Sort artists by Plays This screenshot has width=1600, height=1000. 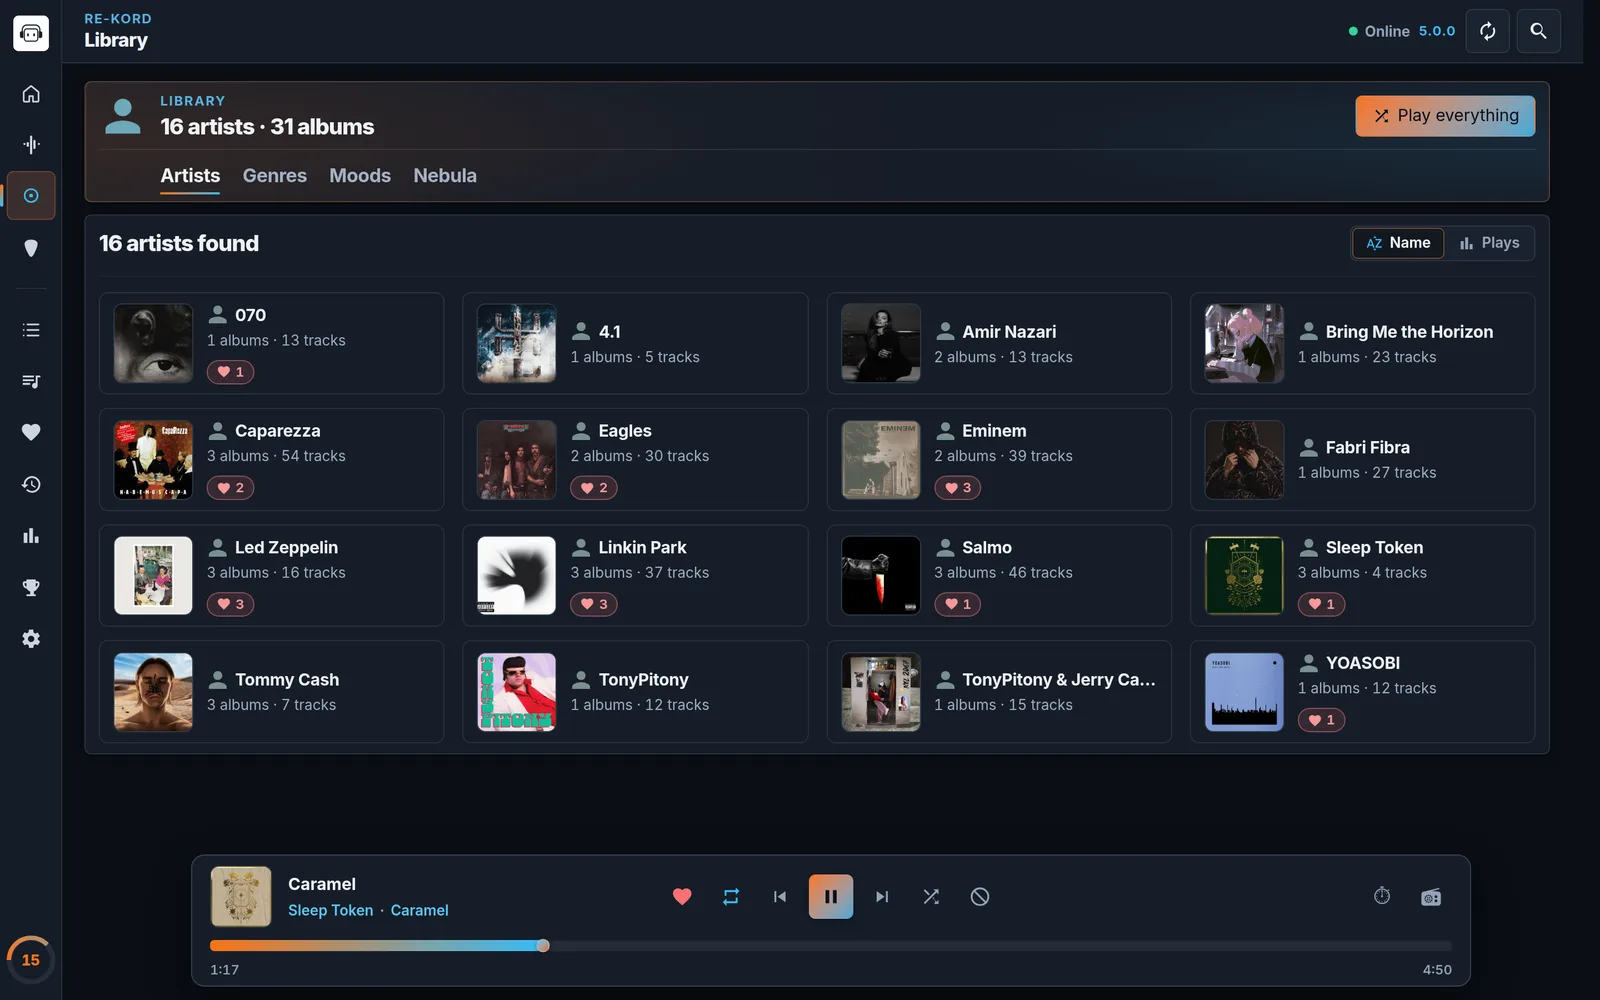click(x=1489, y=243)
